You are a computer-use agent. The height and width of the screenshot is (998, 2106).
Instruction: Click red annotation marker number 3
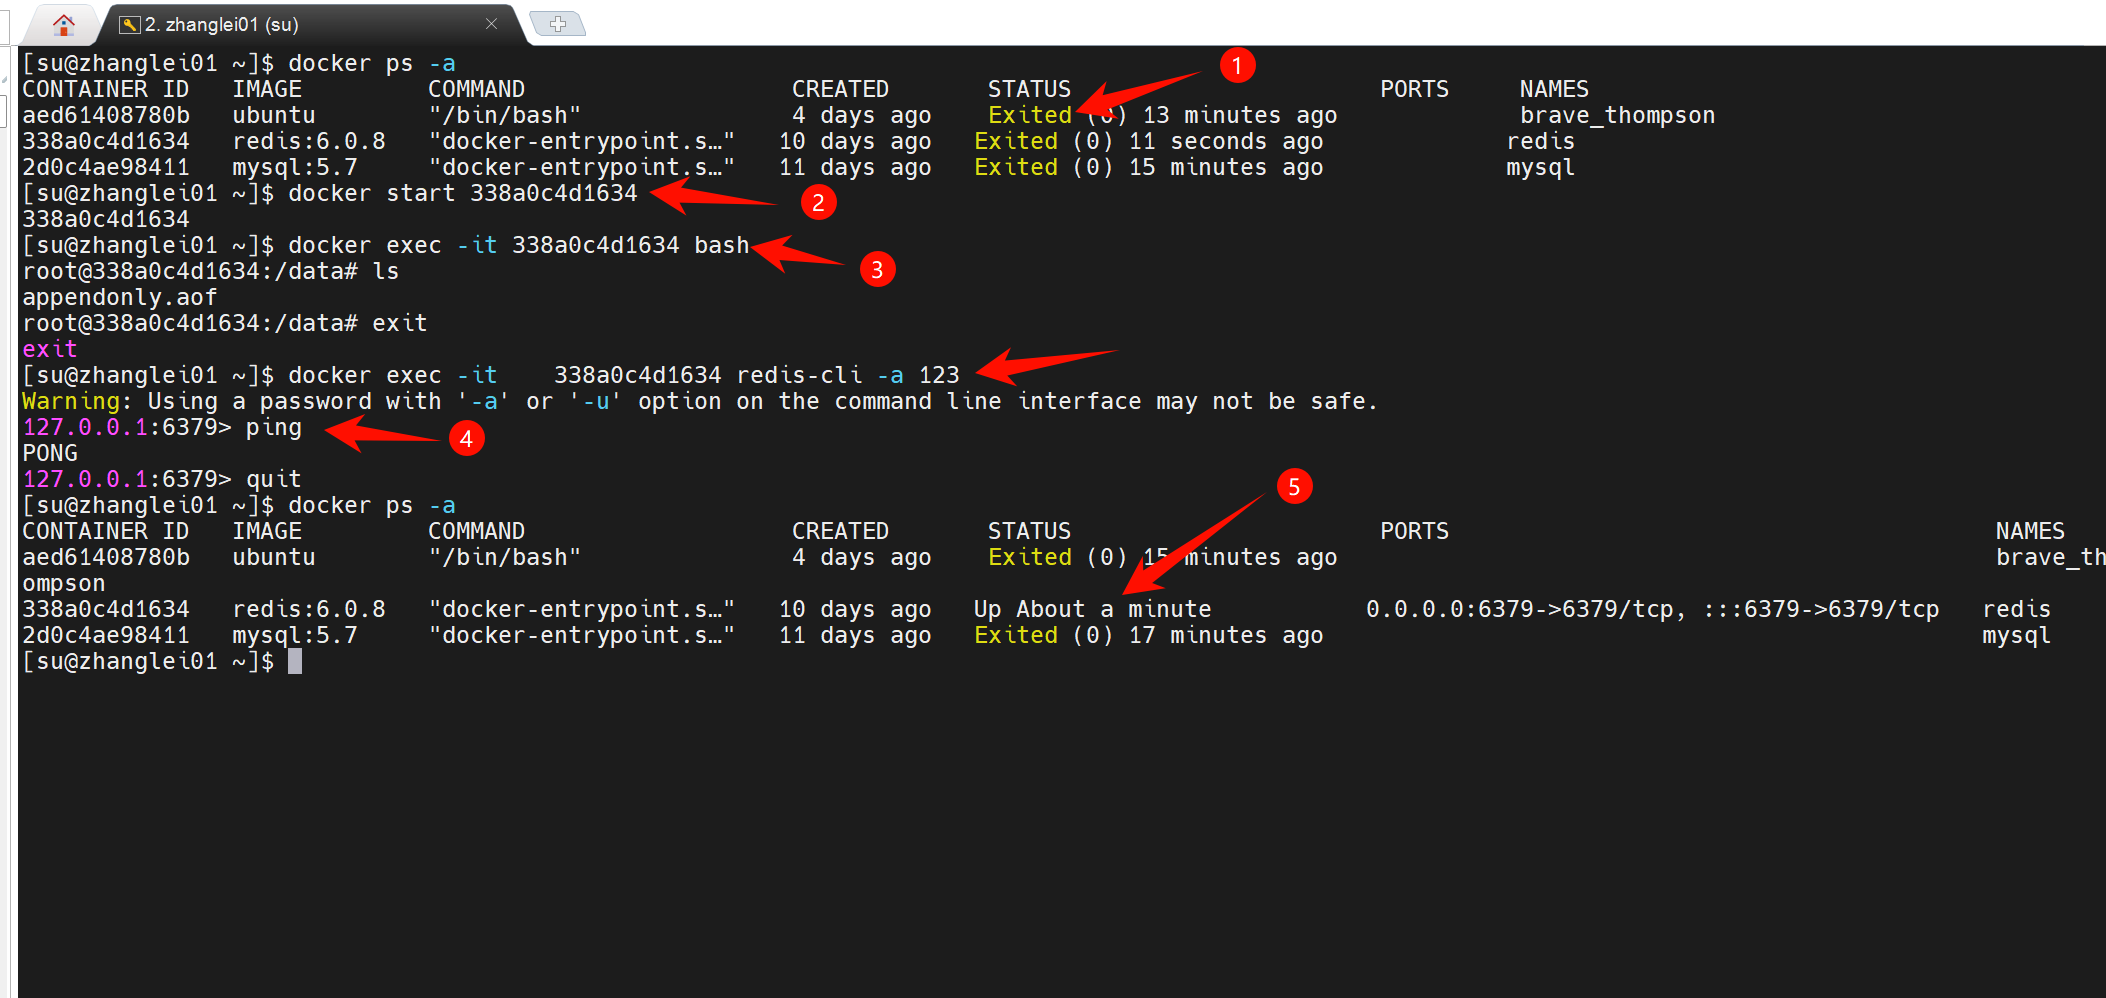point(877,268)
